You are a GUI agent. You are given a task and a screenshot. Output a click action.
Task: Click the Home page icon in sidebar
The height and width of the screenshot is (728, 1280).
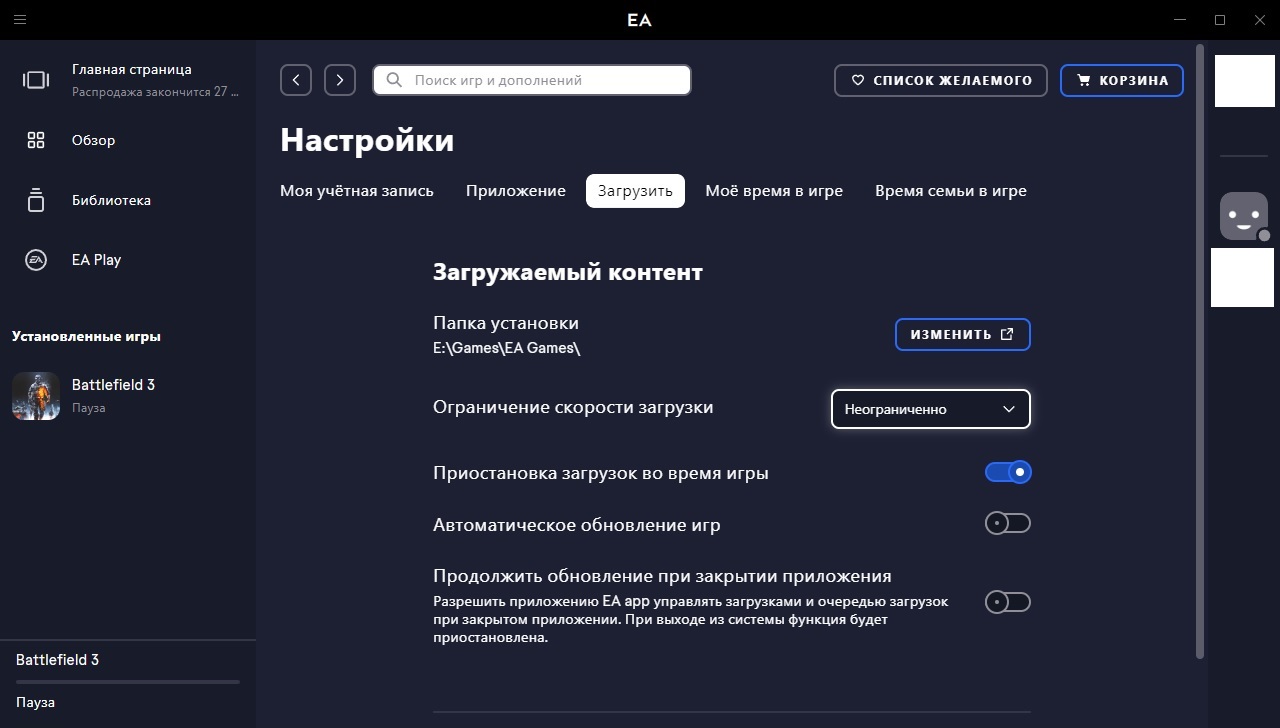[36, 80]
